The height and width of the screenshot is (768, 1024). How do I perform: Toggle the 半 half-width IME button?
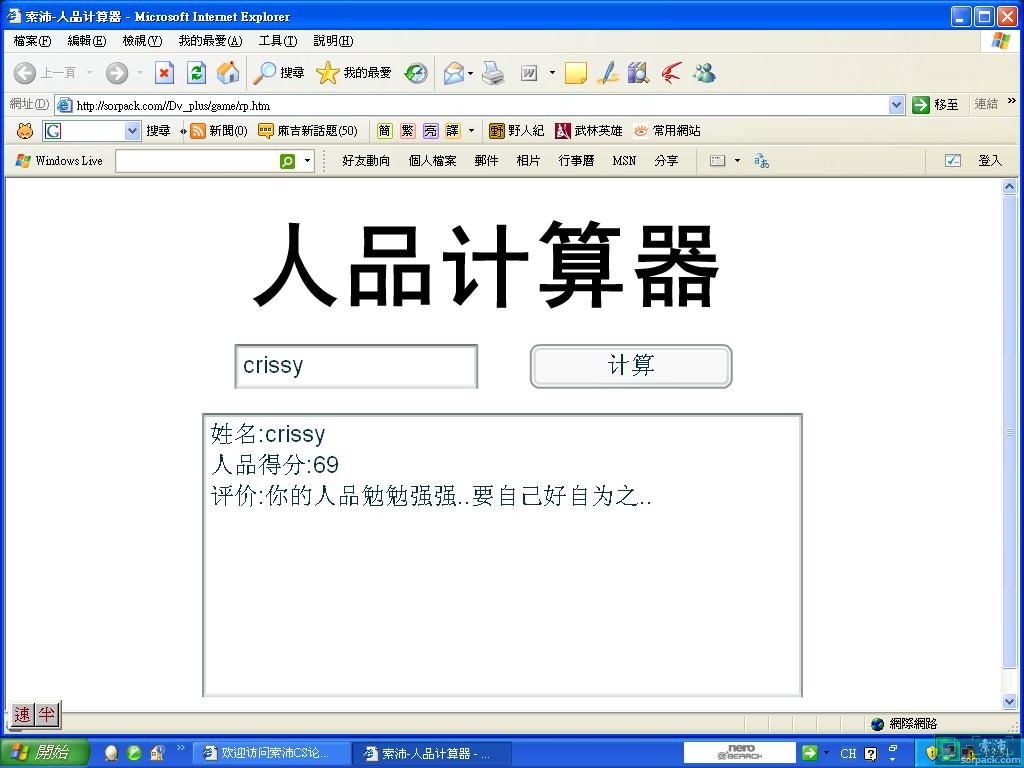point(46,714)
